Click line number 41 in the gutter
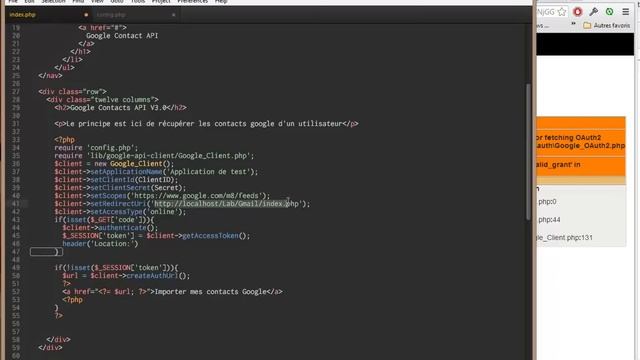640x360 pixels. click(x=16, y=204)
